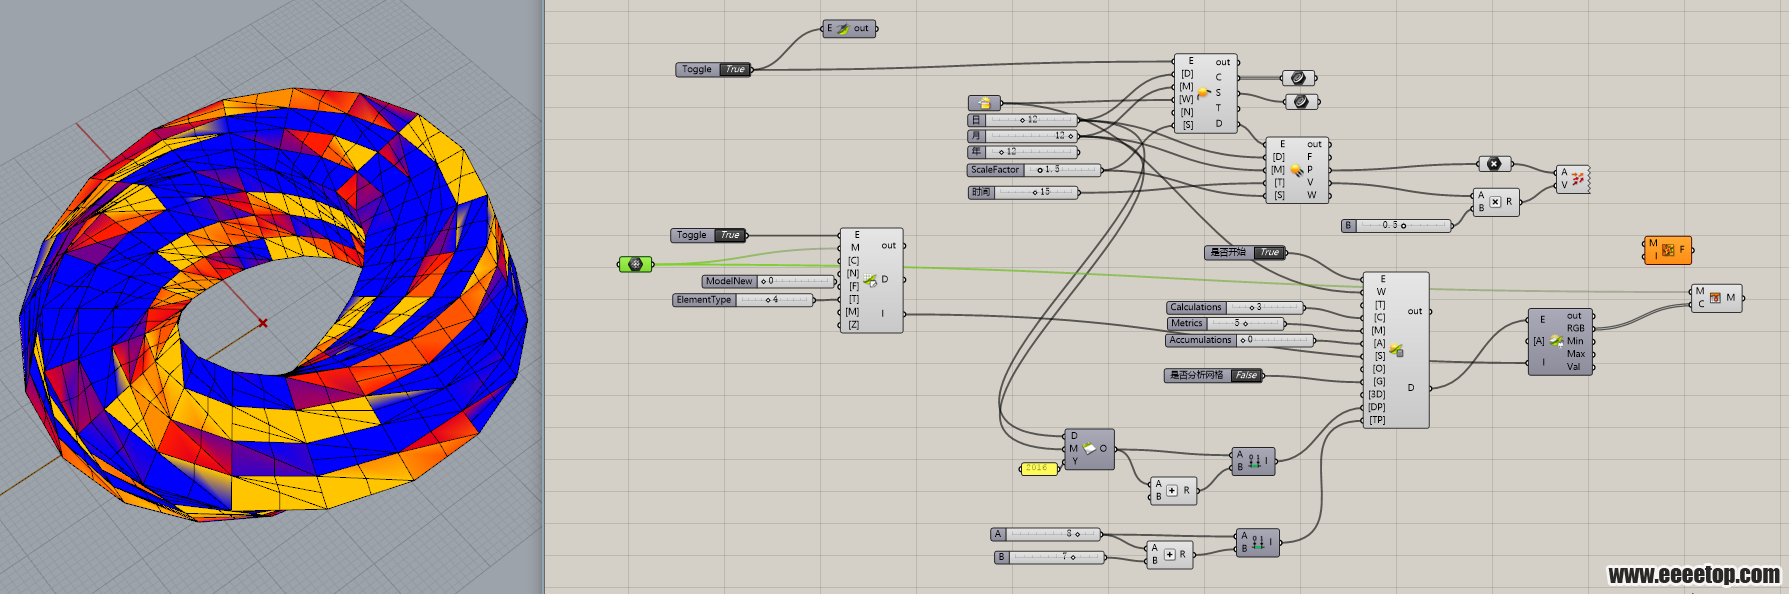Click the orange mesh component with M, I, F ports
Viewport: 1789px width, 594px height.
click(x=1668, y=250)
